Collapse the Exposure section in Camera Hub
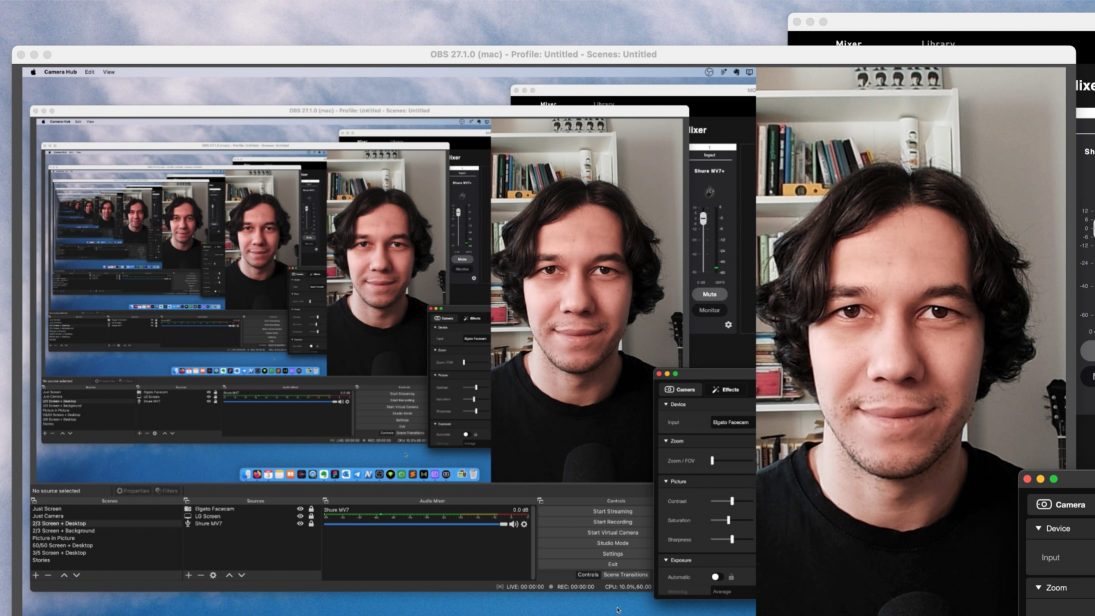Viewport: 1095px width, 616px height. click(666, 560)
